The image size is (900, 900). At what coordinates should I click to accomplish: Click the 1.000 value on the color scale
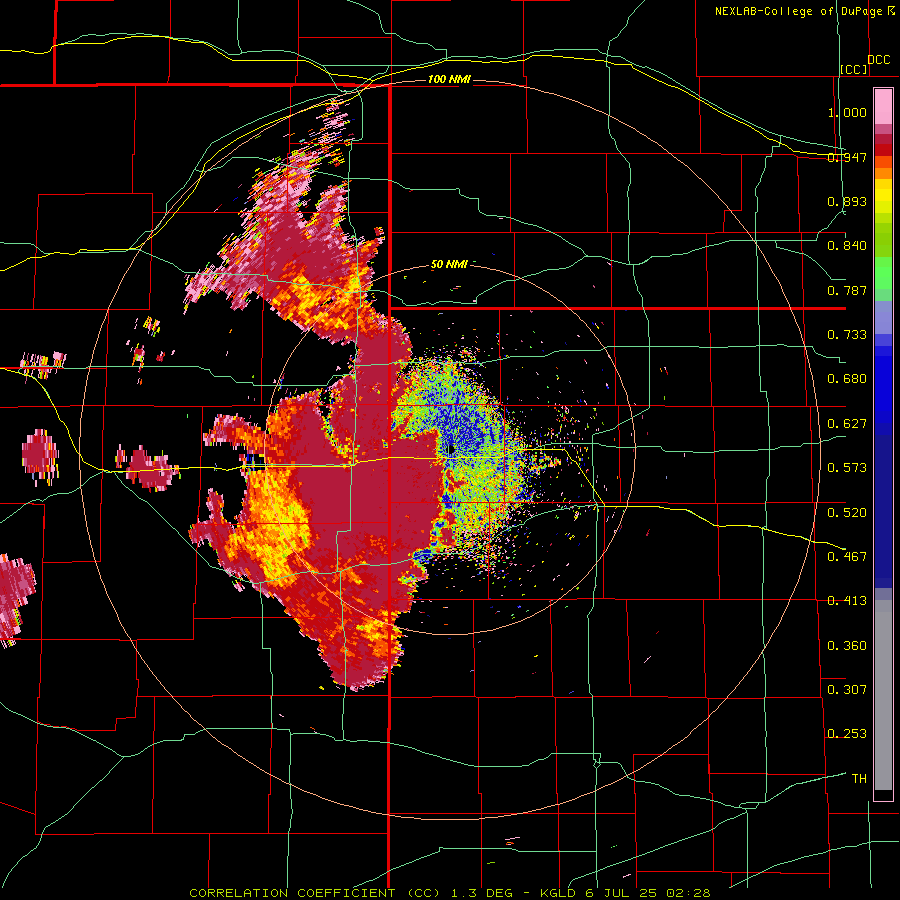847,112
